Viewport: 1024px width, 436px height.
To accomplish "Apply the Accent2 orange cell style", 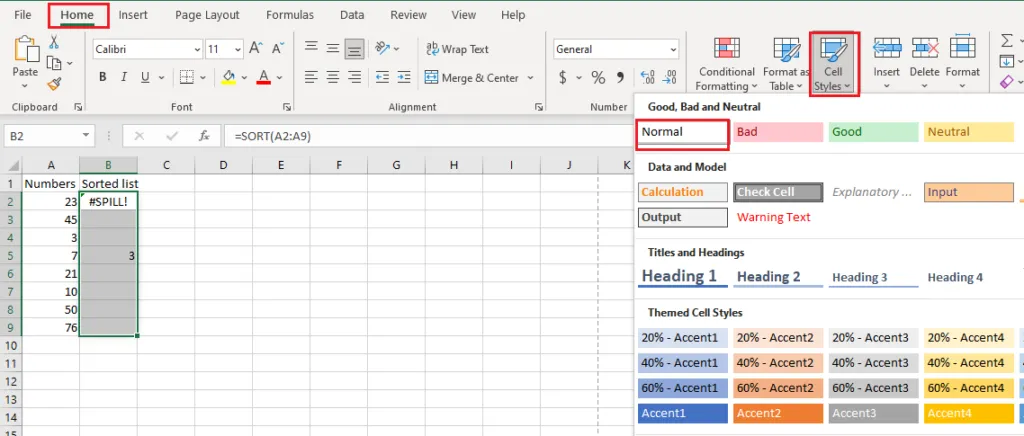I will [x=778, y=413].
